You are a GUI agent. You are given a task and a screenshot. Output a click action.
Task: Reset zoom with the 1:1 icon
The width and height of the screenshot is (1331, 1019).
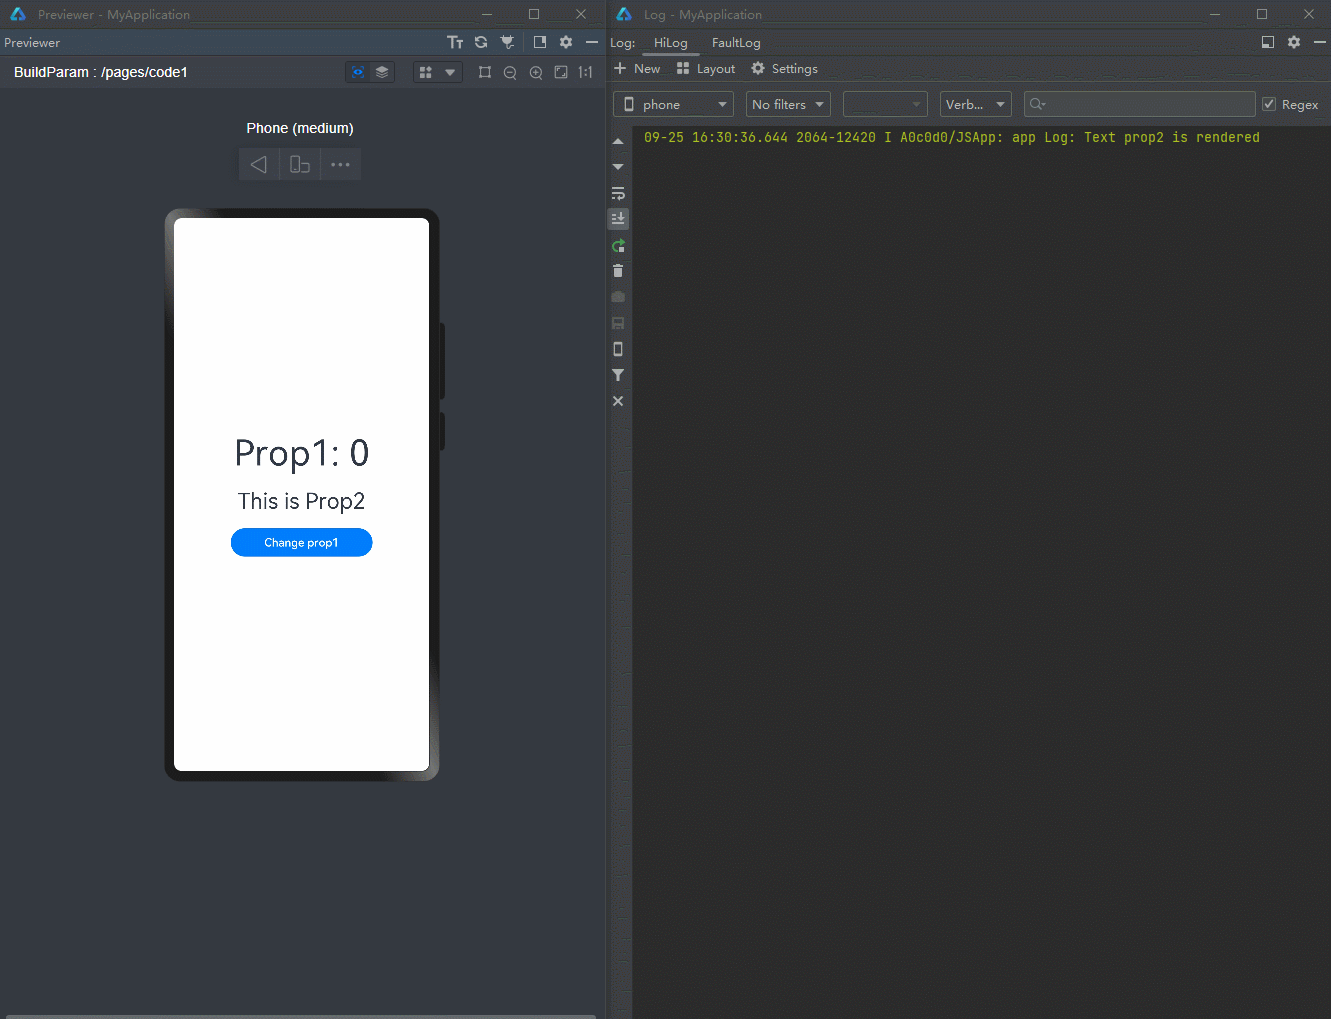tap(585, 73)
